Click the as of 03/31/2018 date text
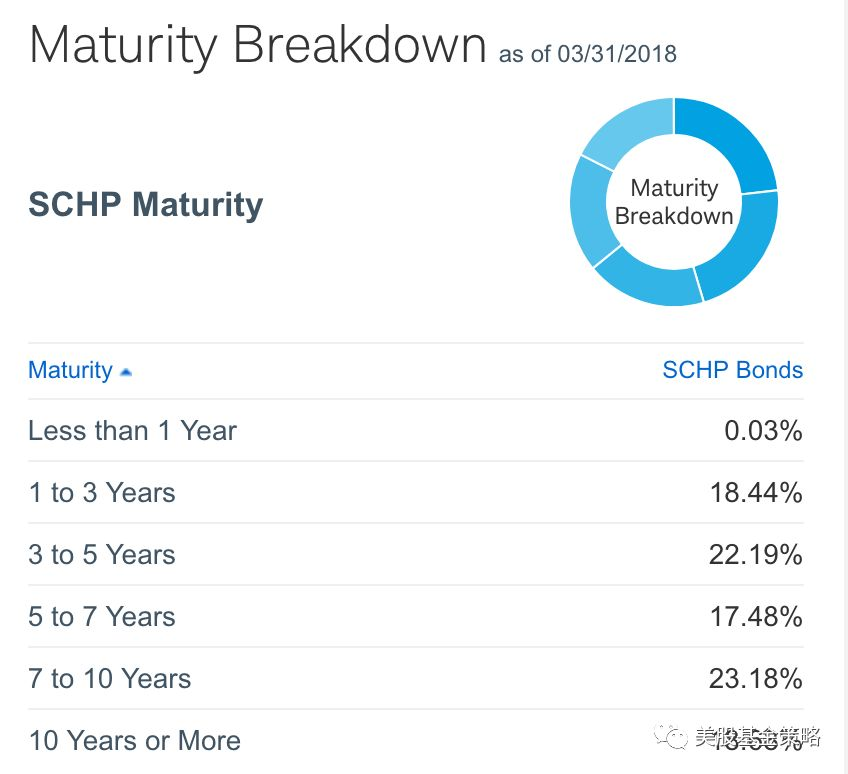The height and width of the screenshot is (774, 848). coord(587,53)
